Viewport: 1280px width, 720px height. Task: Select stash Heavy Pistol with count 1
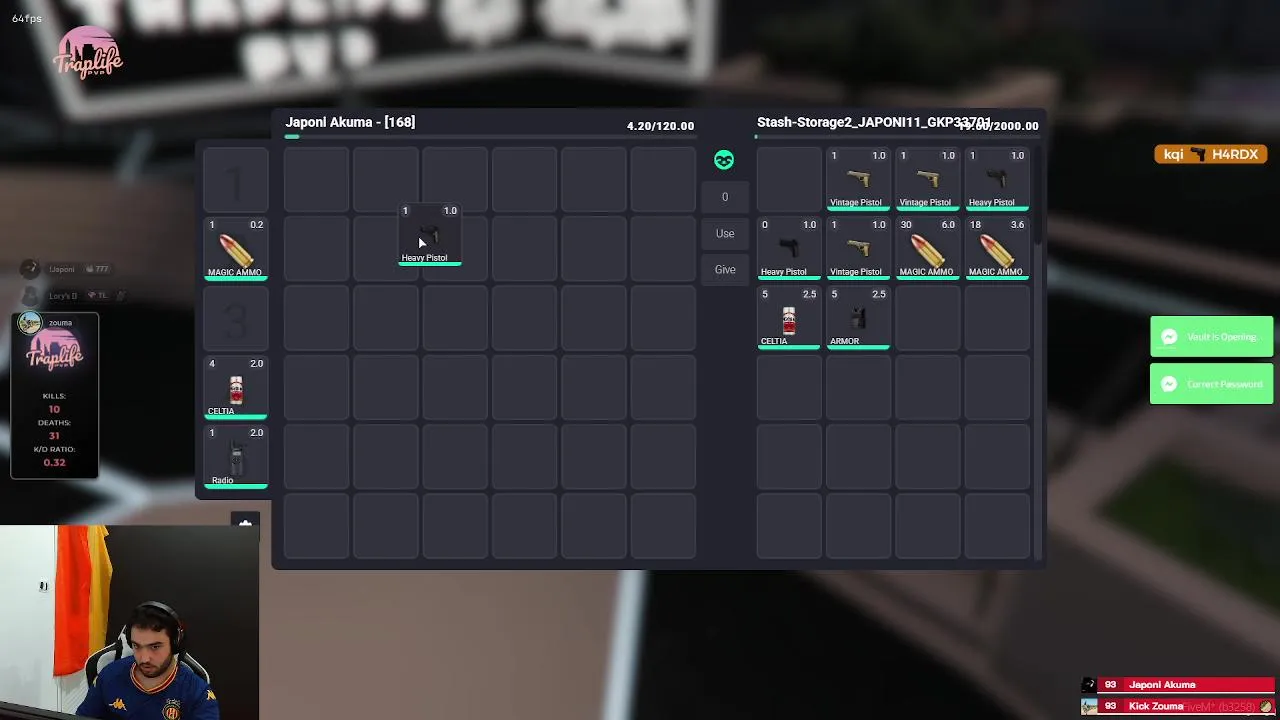point(997,180)
